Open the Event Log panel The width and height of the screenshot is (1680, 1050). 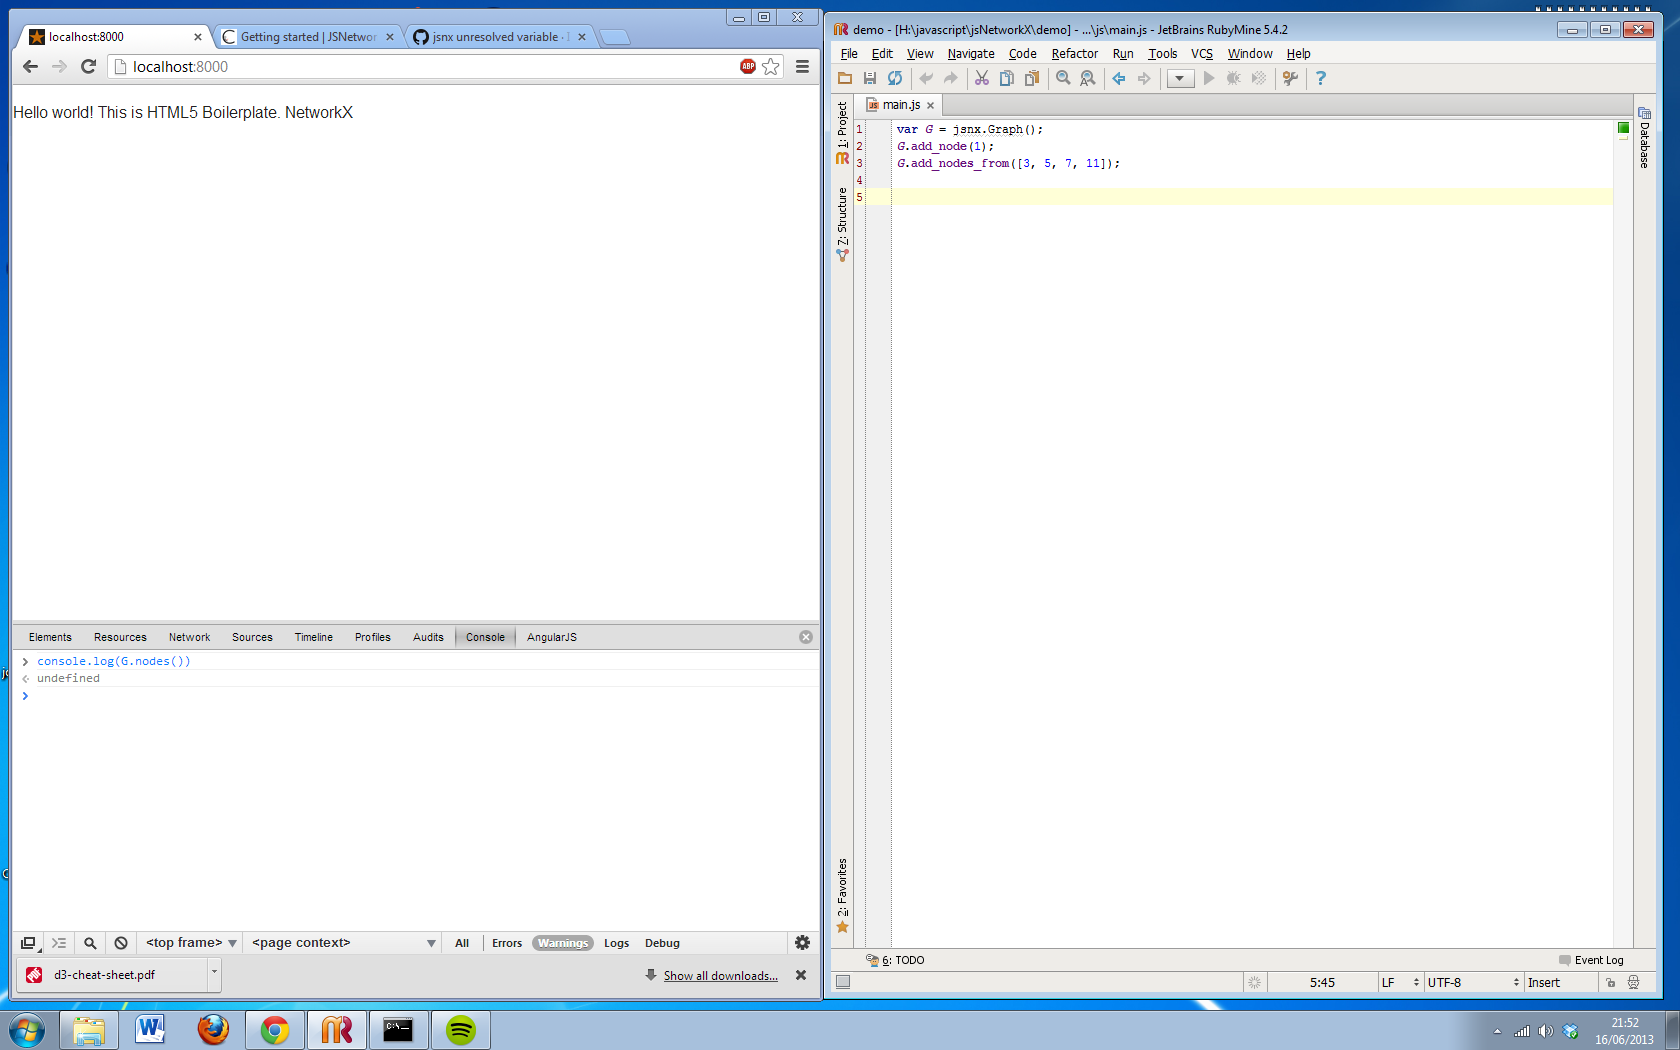tap(1591, 960)
